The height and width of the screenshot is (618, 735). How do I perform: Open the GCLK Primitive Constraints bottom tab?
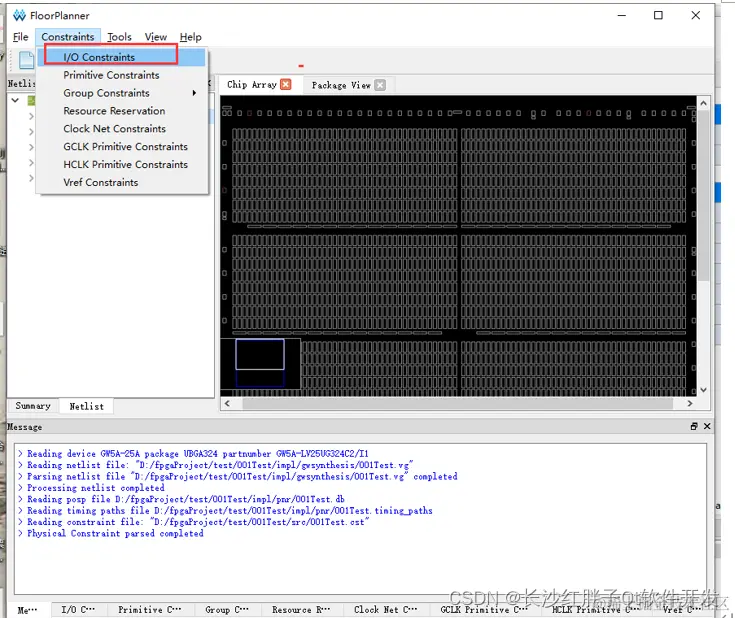484,610
